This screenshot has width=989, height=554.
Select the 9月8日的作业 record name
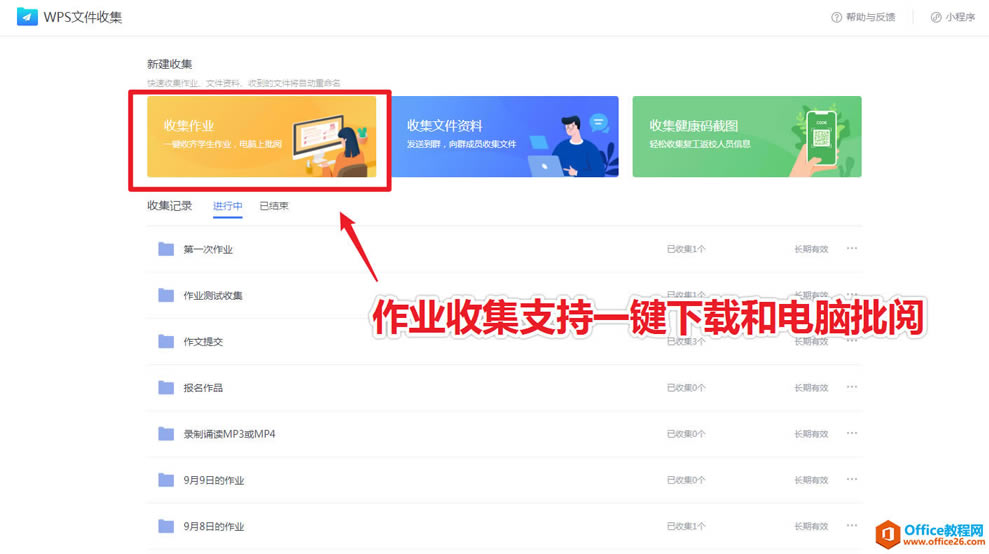[214, 526]
